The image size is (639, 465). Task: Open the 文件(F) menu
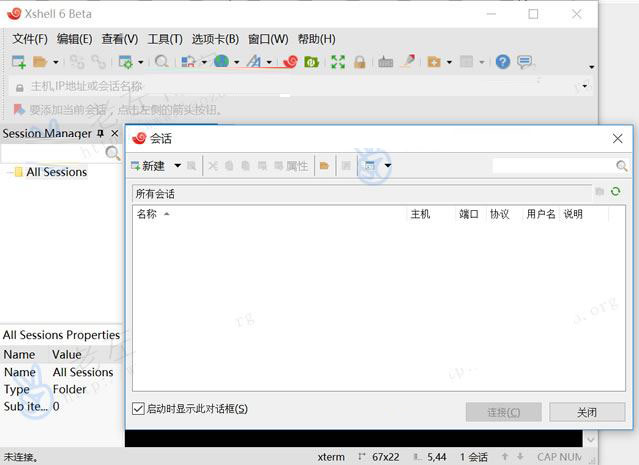30,39
